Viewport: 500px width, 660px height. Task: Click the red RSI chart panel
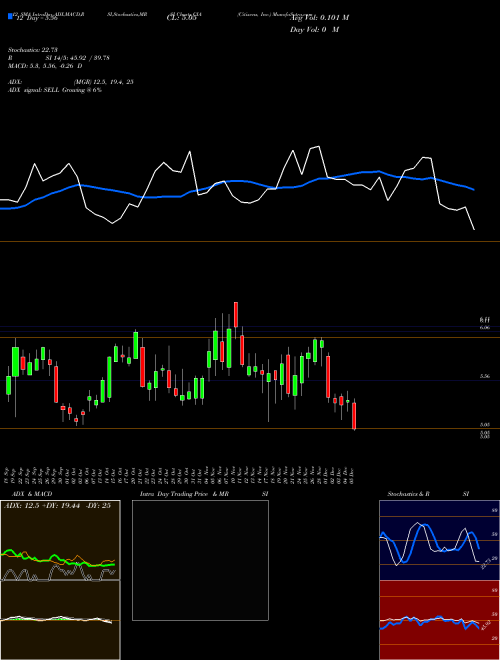(x=439, y=620)
